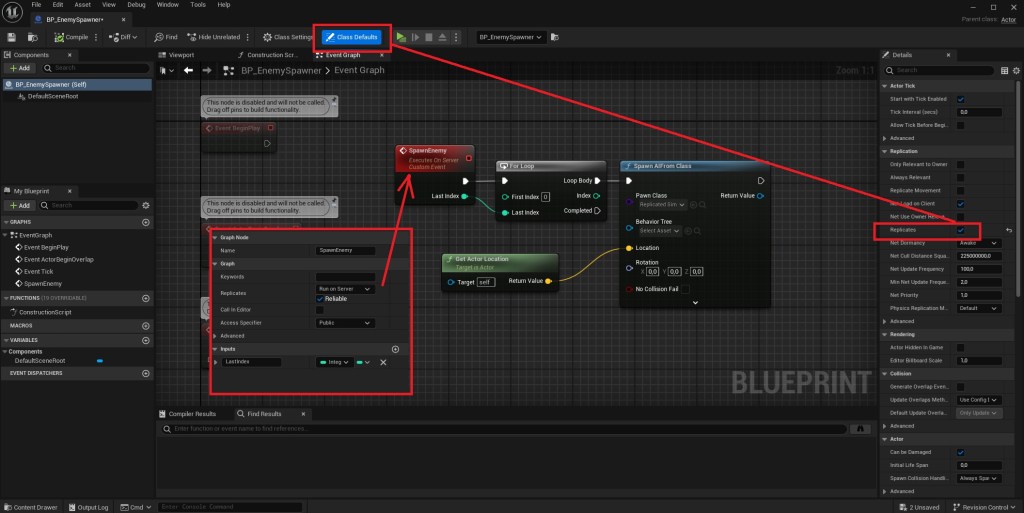Viewport: 1024px width, 513px height.
Task: Open My Blueprint settings gear
Action: point(144,205)
